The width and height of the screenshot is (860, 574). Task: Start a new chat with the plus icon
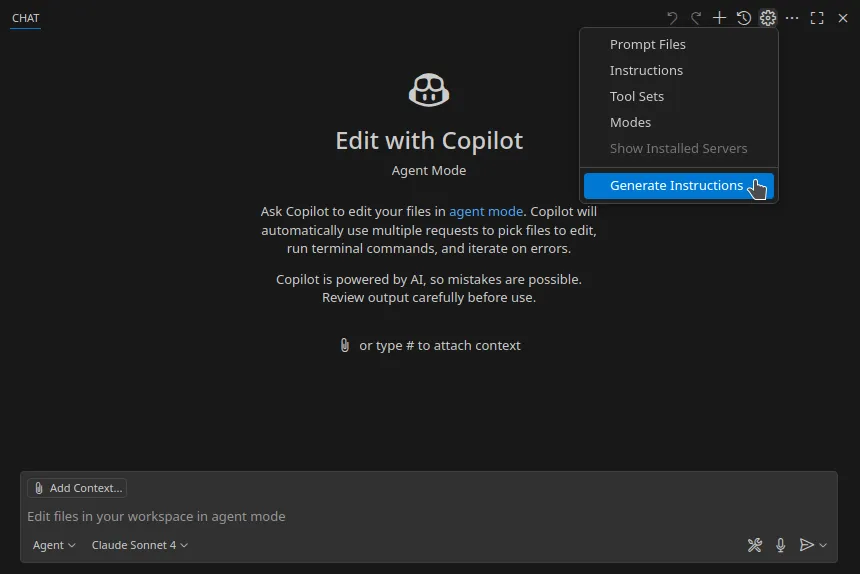[720, 18]
